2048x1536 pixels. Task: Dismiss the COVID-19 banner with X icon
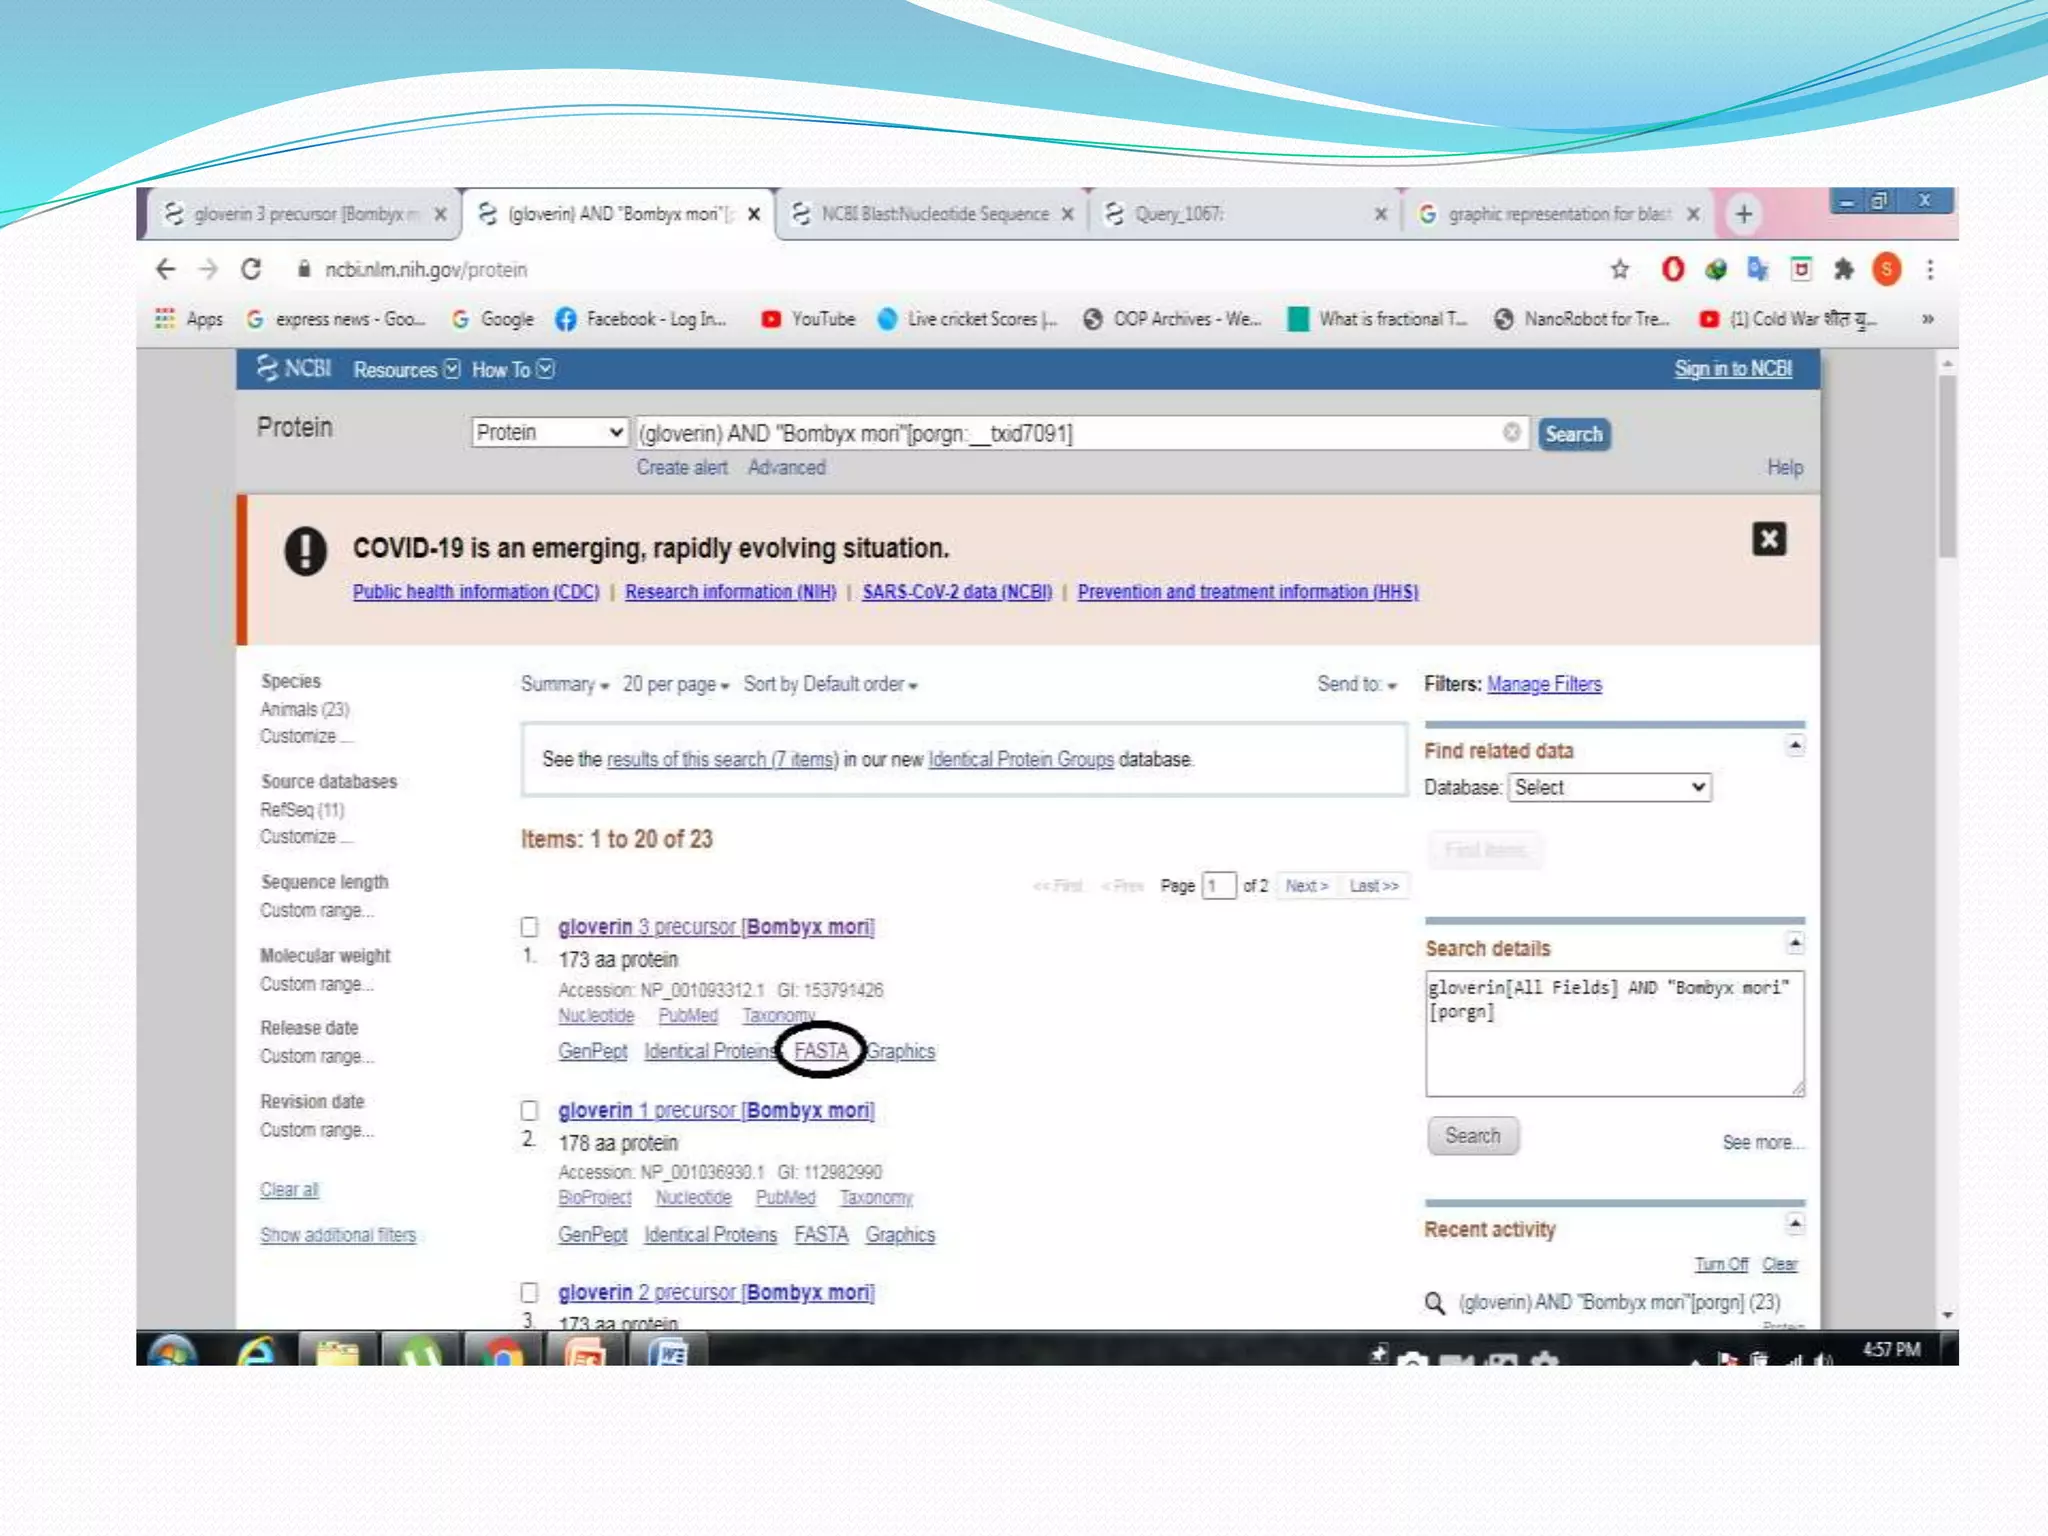point(1768,539)
